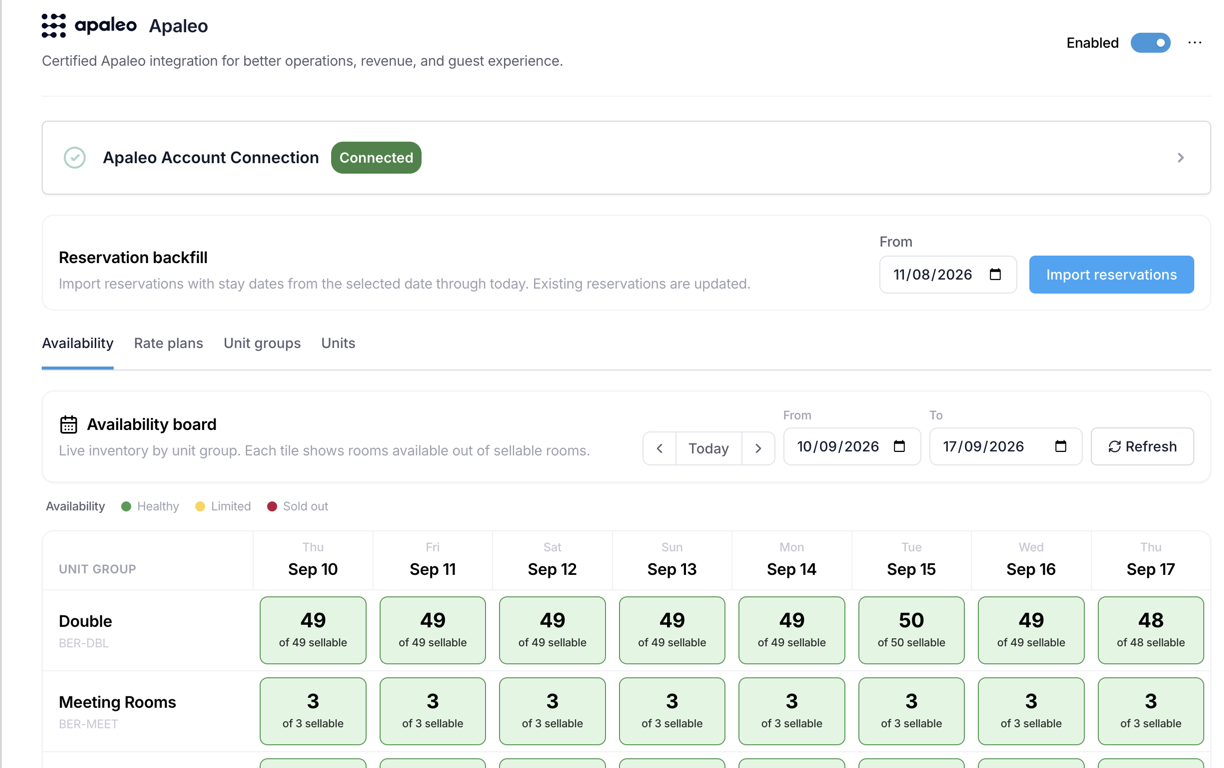The height and width of the screenshot is (768, 1224).
Task: Click the red Sold out legend dot
Action: coord(272,507)
